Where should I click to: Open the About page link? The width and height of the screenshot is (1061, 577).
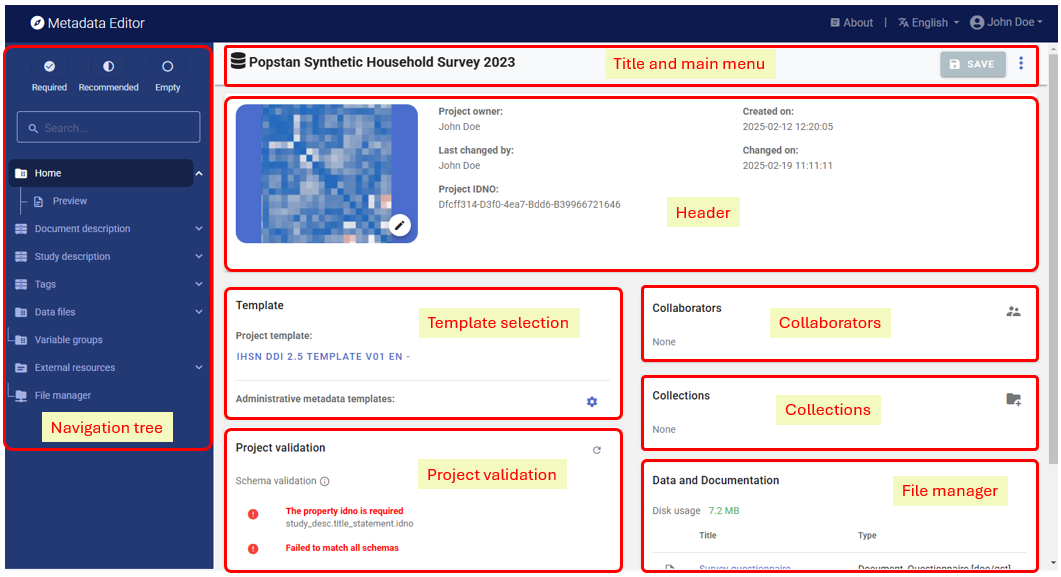click(851, 22)
